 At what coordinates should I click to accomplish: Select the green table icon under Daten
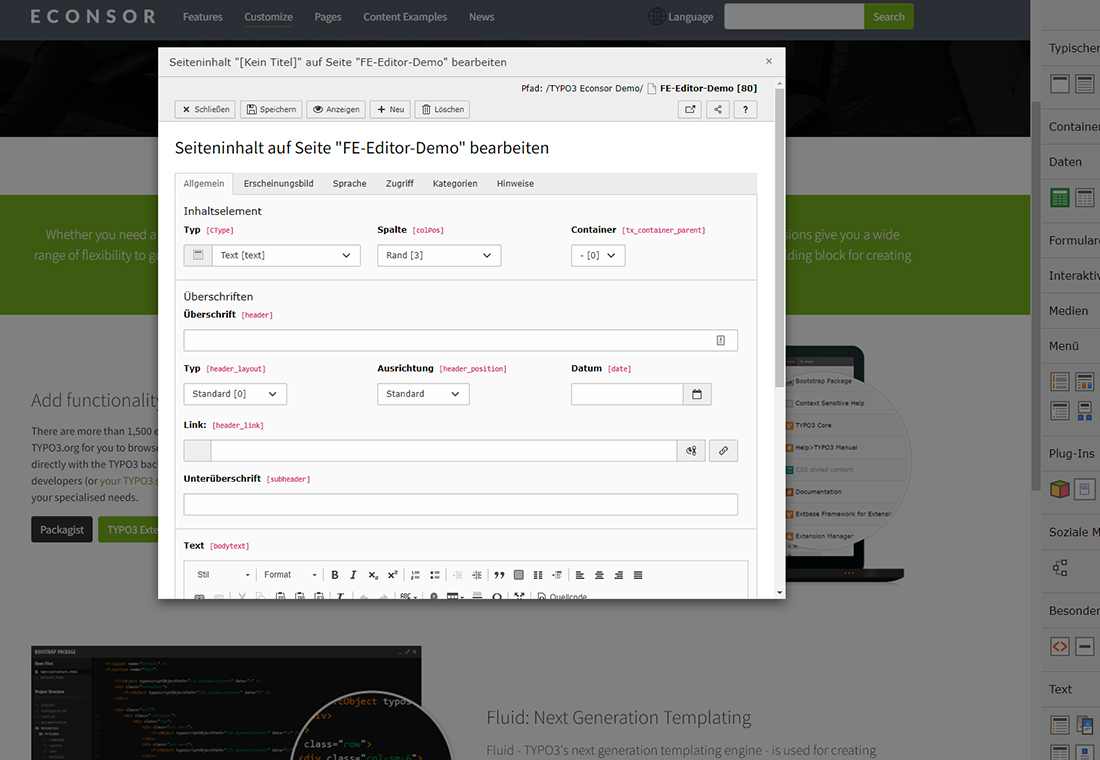[1060, 197]
